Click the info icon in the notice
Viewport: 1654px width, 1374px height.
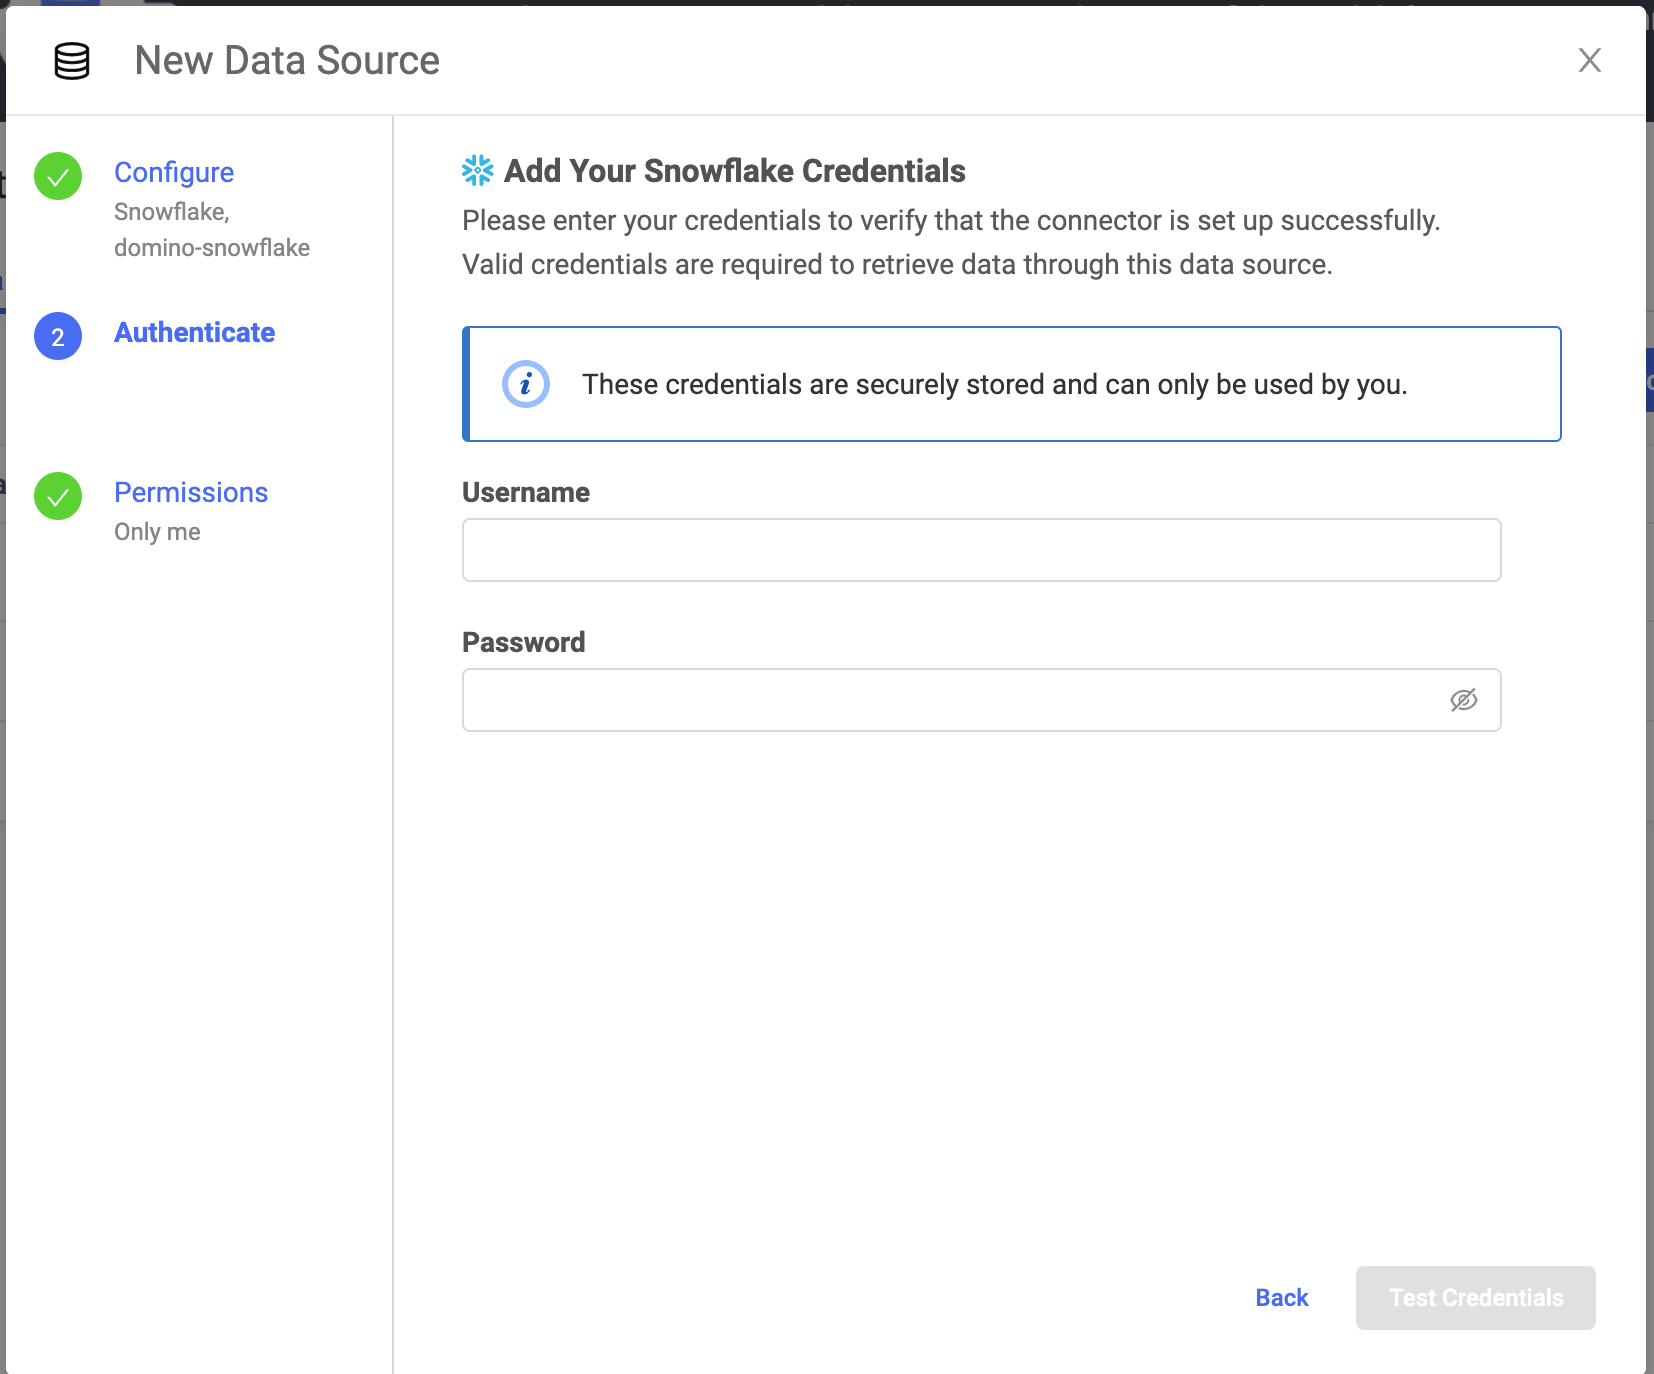(x=526, y=384)
